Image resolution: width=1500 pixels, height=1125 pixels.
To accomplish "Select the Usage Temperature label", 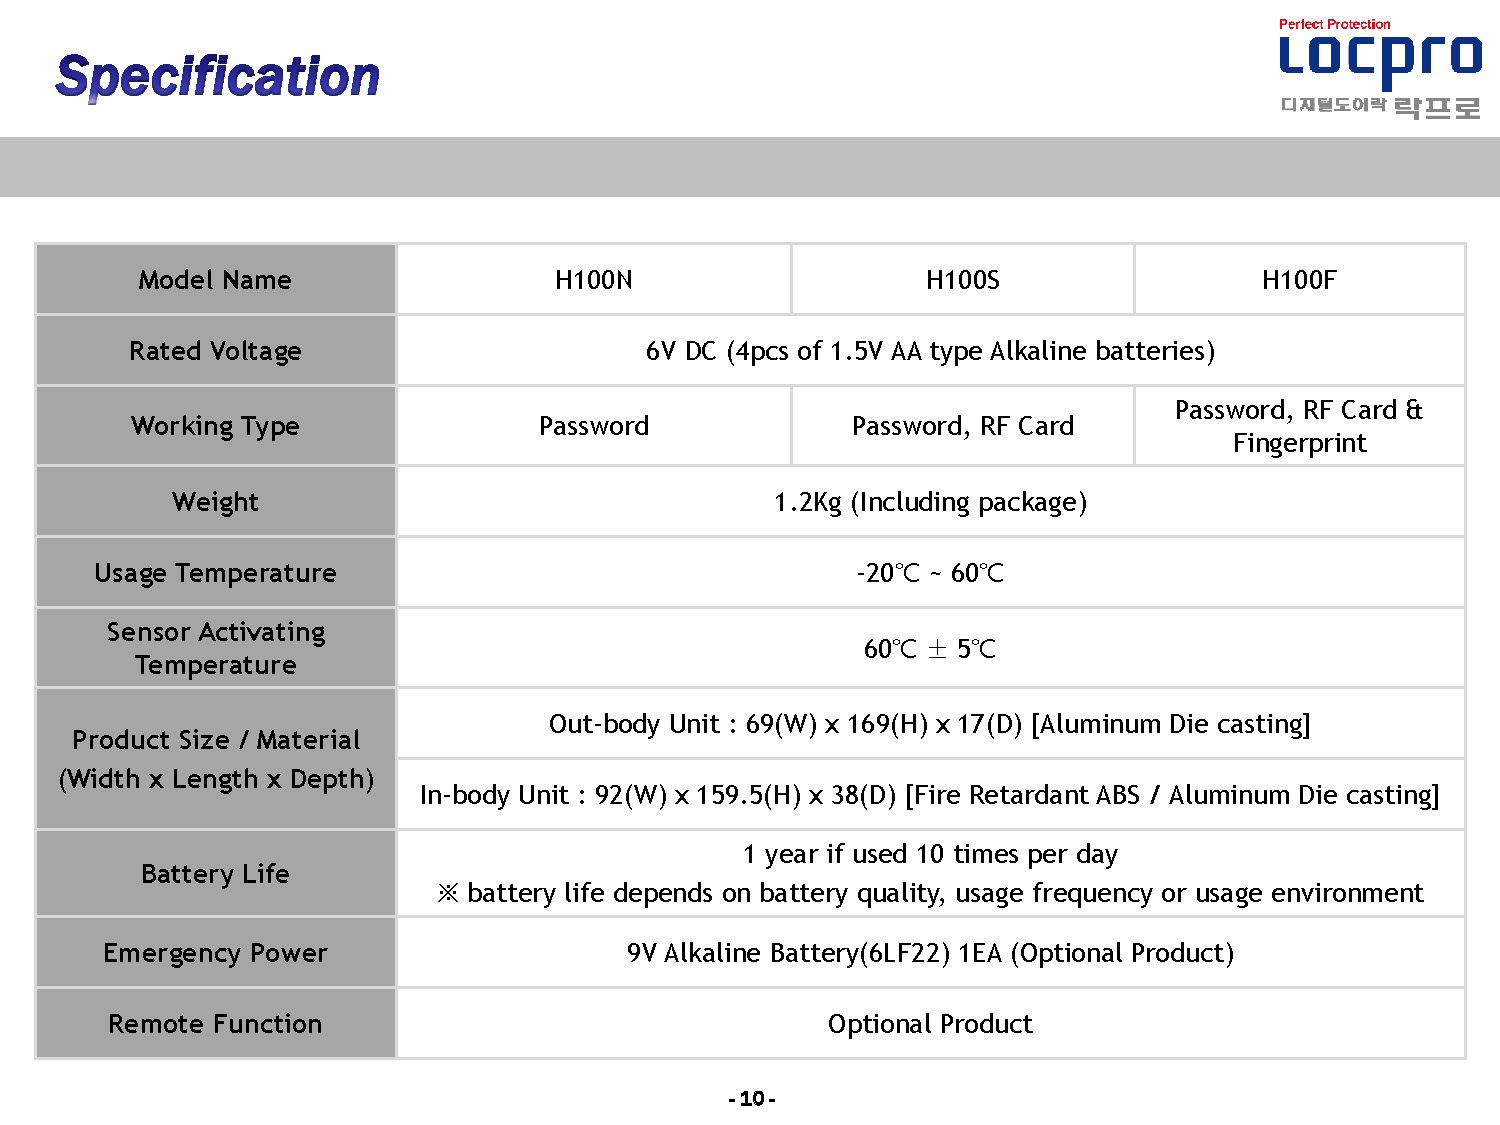I will tap(215, 573).
